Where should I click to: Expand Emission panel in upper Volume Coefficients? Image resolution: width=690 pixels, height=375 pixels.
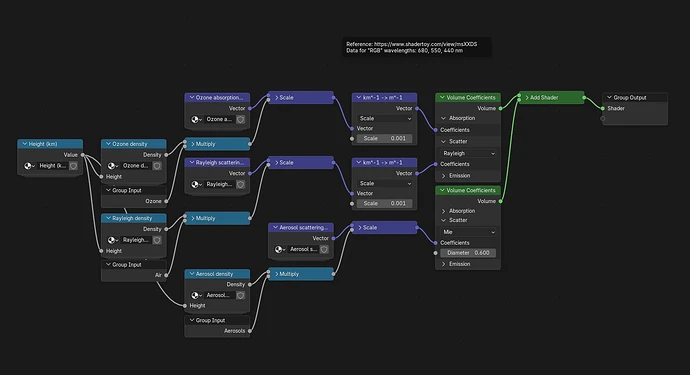click(x=444, y=176)
